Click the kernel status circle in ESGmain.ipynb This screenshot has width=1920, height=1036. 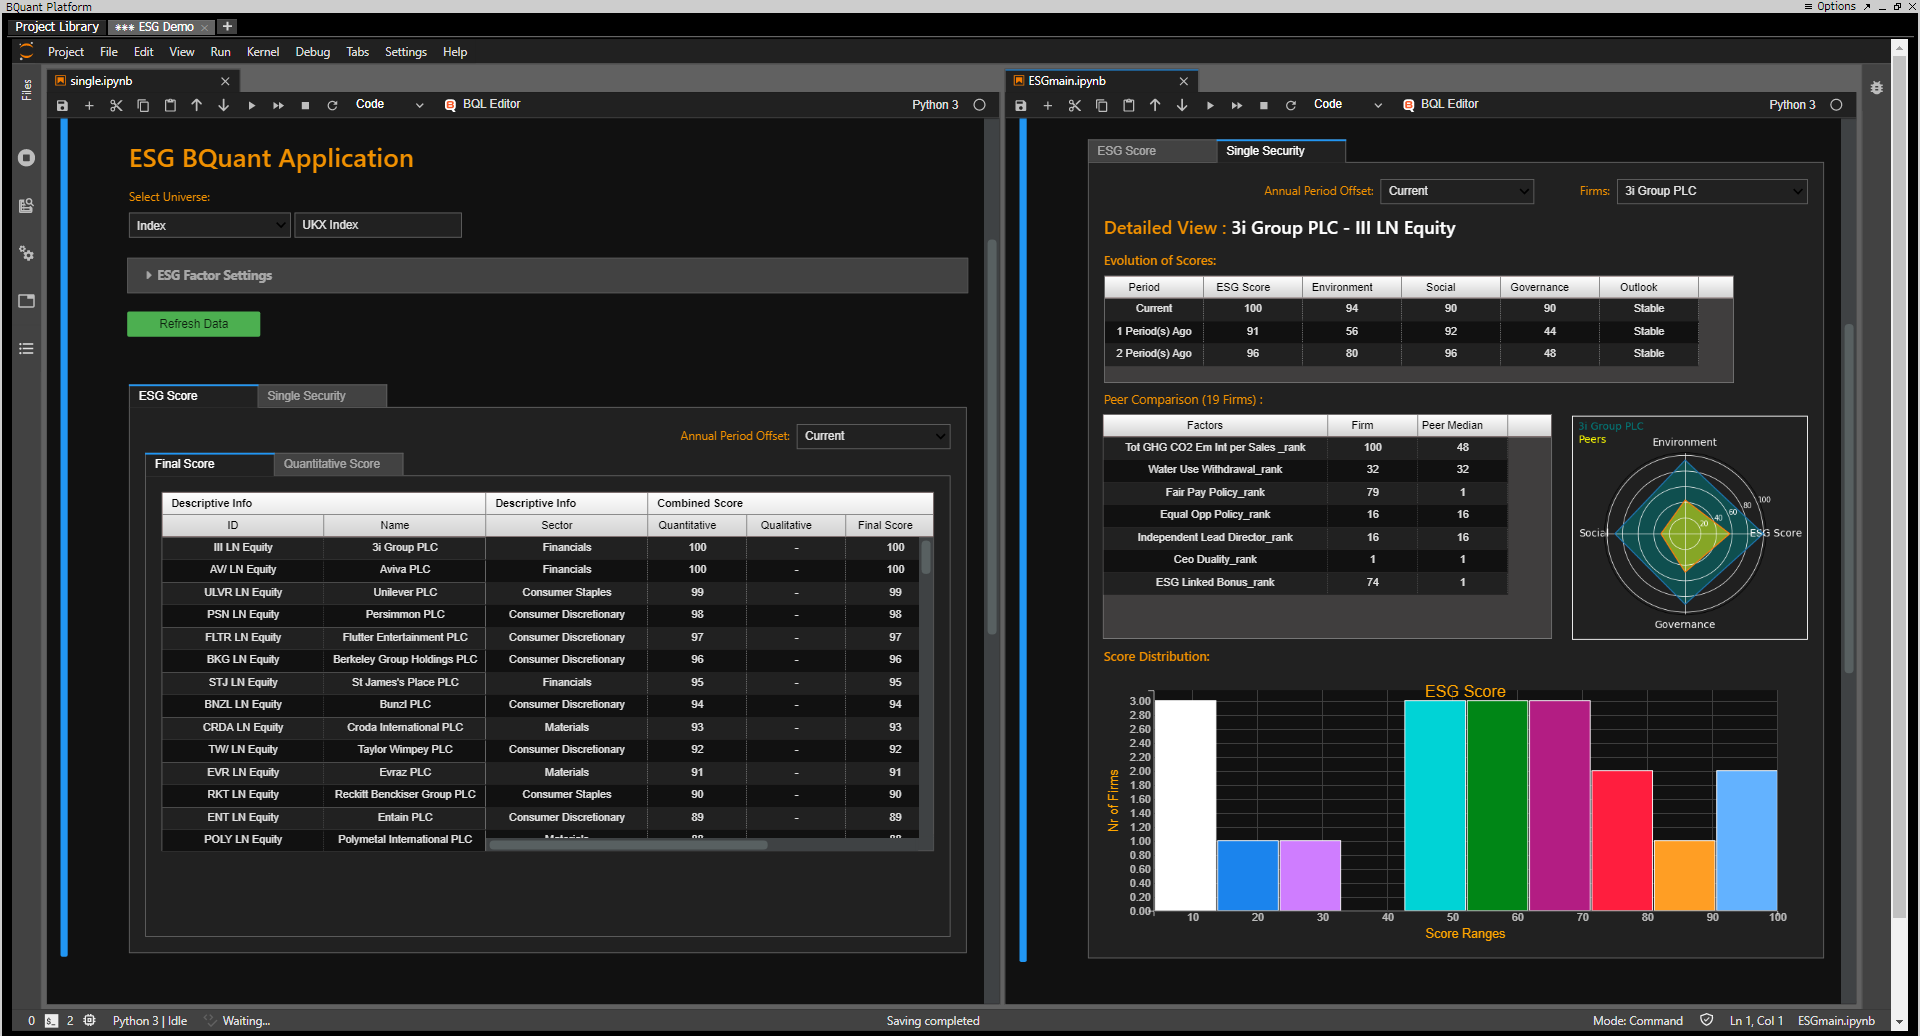pyautogui.click(x=1836, y=105)
